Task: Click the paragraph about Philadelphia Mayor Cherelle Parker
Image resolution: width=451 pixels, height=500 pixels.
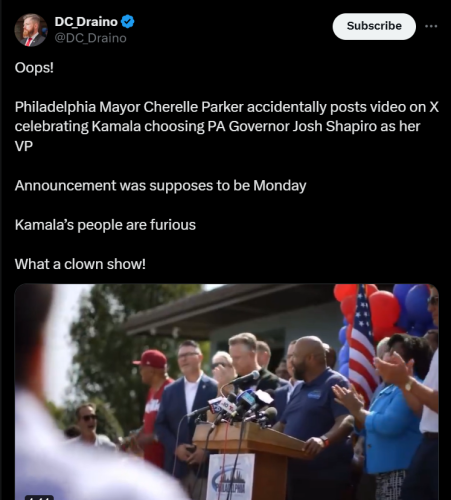Action: point(227,126)
